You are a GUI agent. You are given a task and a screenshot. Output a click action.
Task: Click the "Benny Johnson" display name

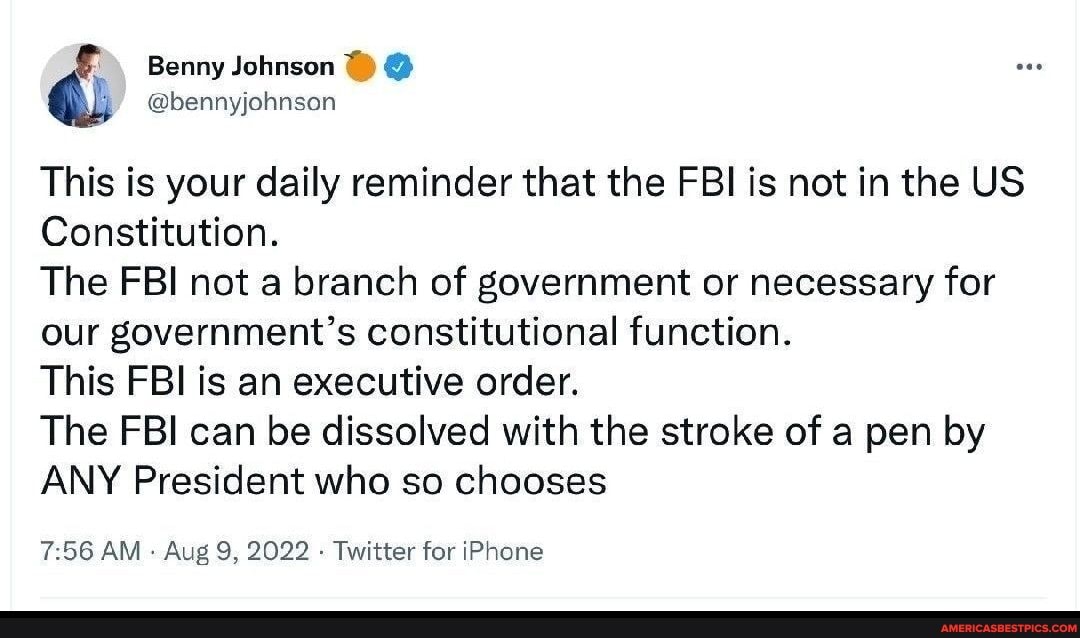click(x=241, y=67)
